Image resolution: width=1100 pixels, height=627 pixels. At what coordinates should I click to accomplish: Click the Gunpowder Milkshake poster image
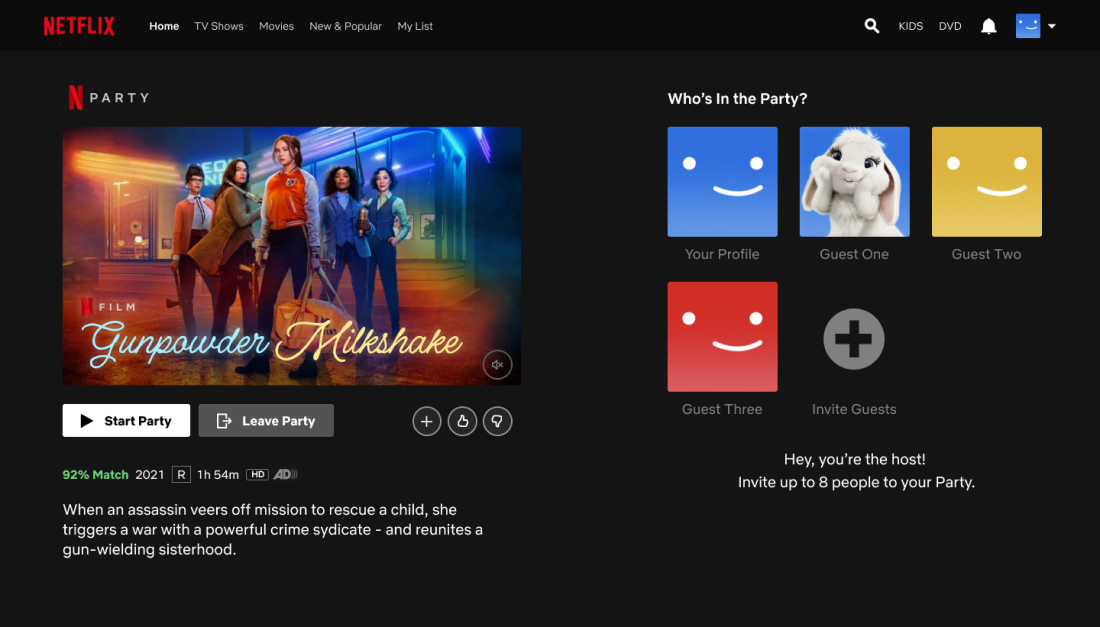point(291,255)
